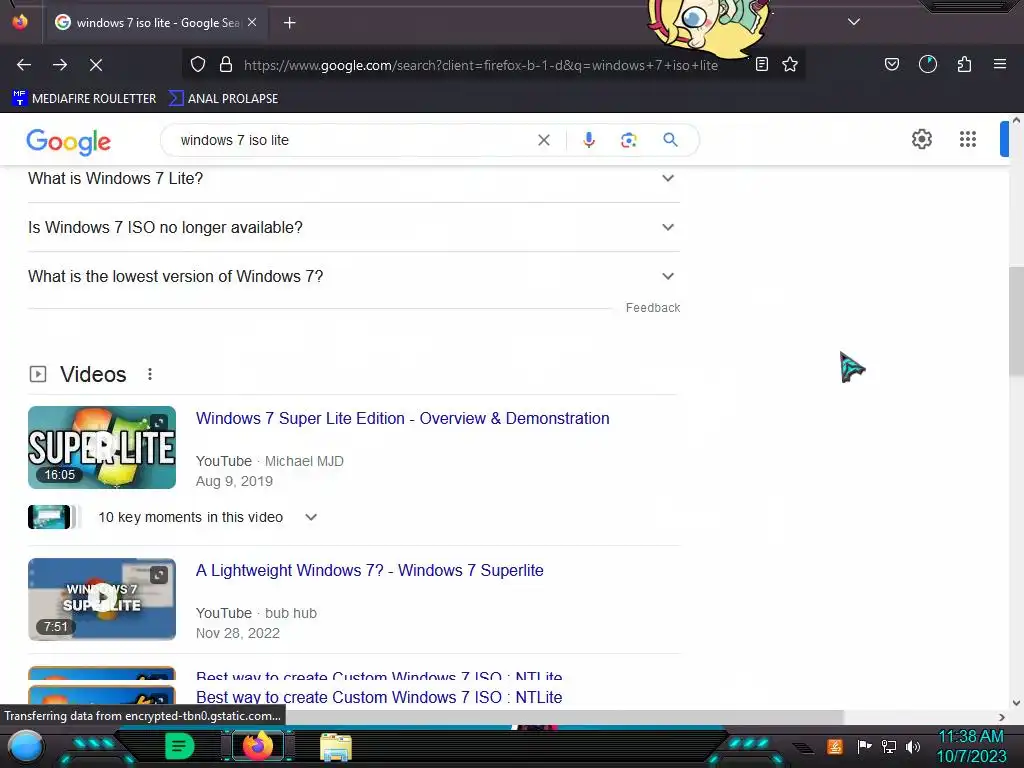This screenshot has width=1024, height=768.
Task: Open the second bookmark in the bookmarks toolbar
Action: [x=223, y=99]
